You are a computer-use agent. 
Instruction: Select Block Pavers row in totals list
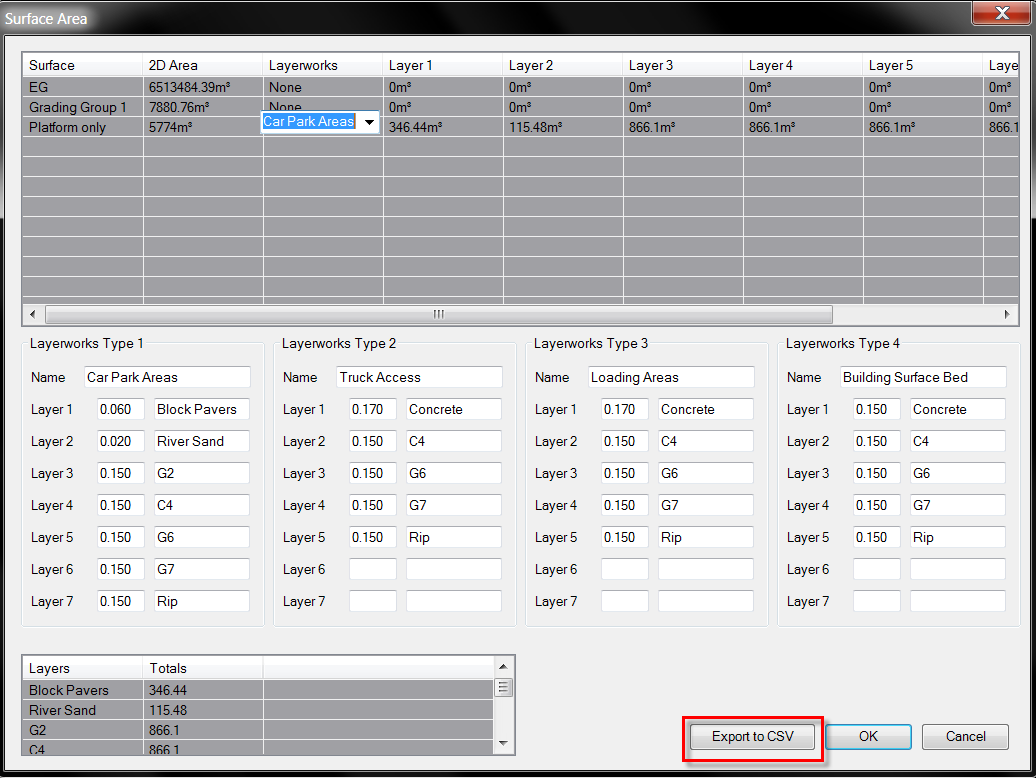pyautogui.click(x=258, y=690)
